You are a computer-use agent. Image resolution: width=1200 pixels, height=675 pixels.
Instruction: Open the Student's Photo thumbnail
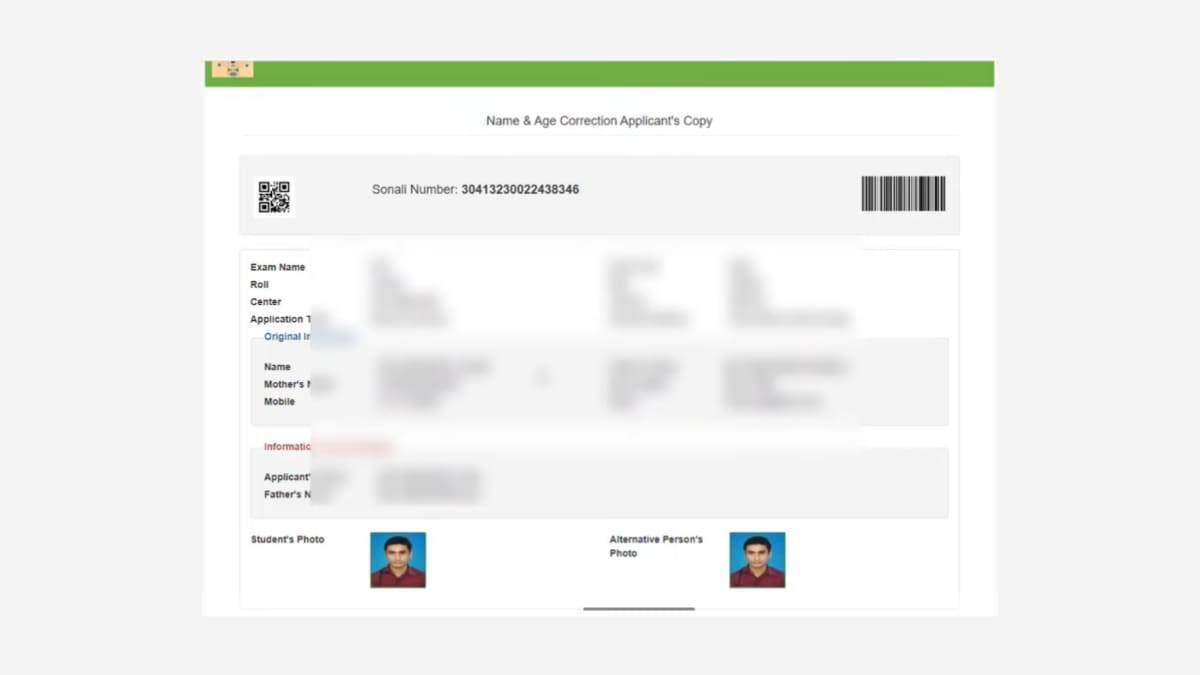pos(398,560)
